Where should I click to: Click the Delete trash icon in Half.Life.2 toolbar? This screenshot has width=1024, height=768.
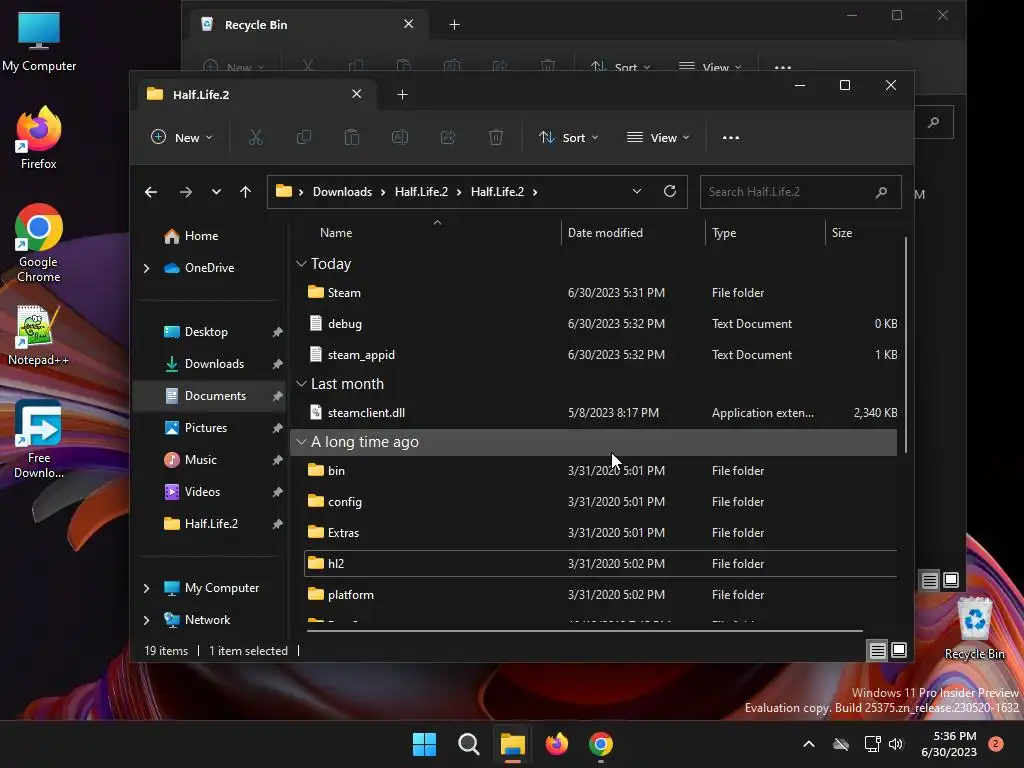click(x=496, y=138)
